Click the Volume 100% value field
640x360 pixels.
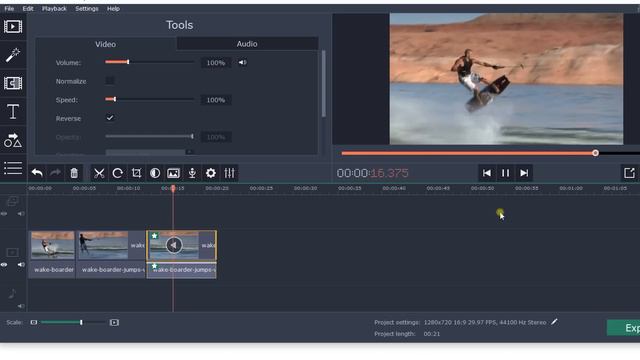coord(216,63)
